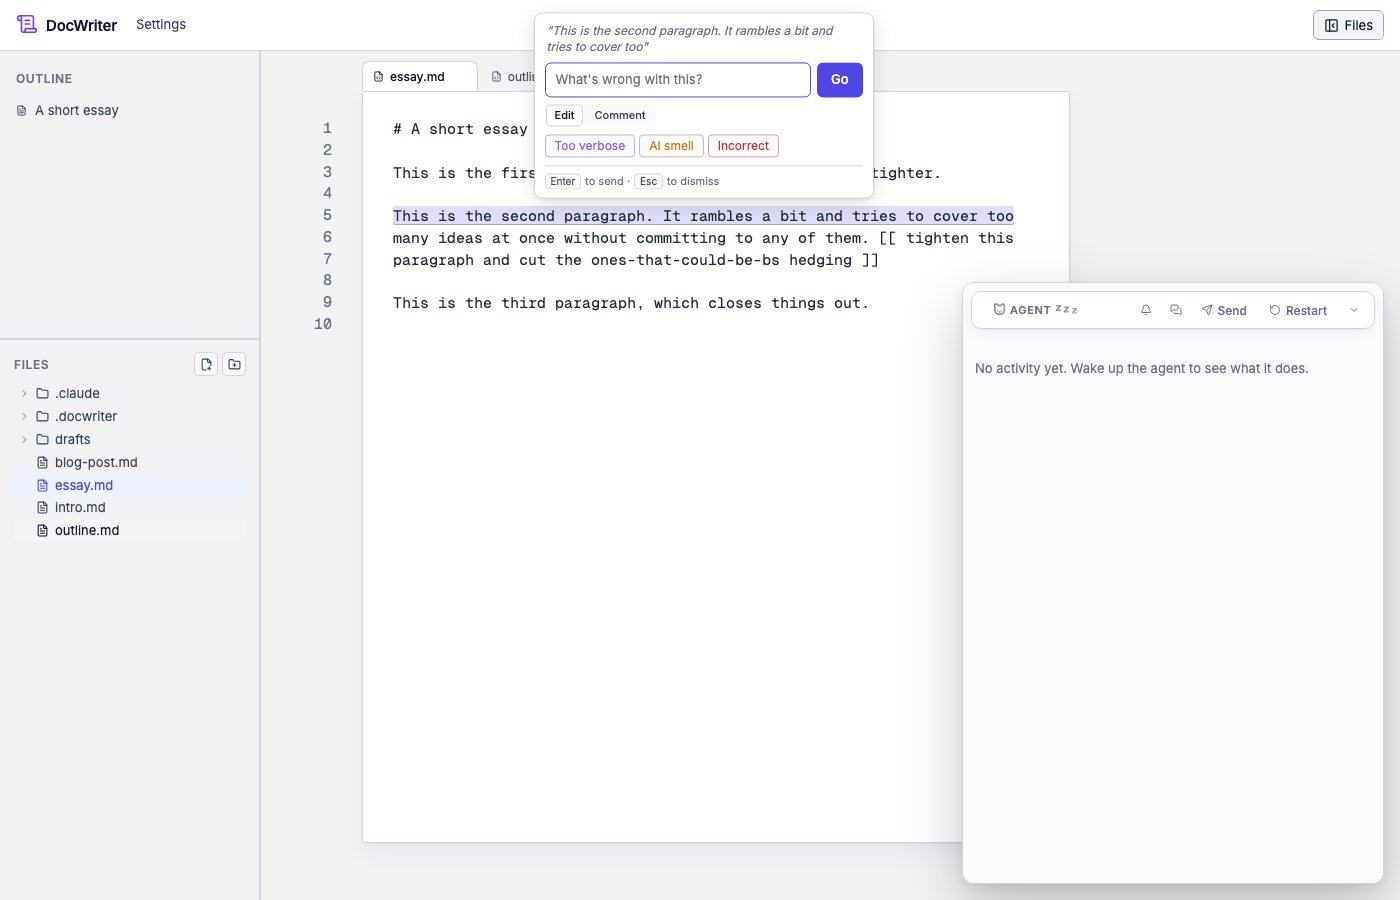Click the new file icon in Files
Image resolution: width=1400 pixels, height=900 pixels.
pyautogui.click(x=206, y=364)
